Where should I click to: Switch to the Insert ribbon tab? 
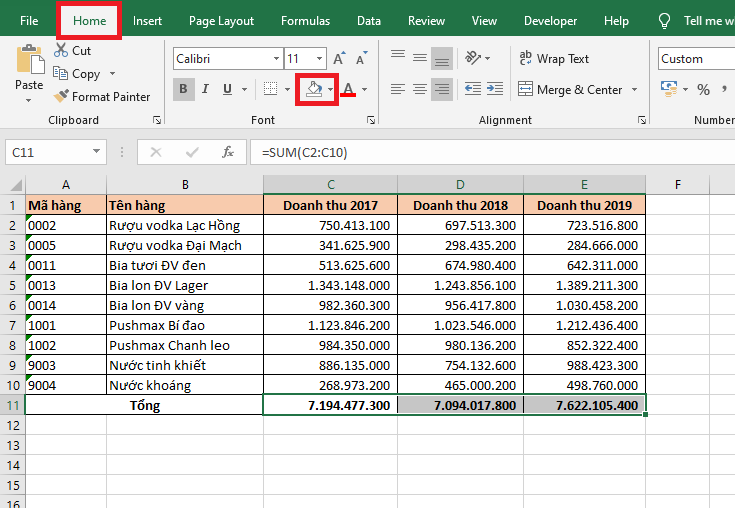pyautogui.click(x=147, y=21)
